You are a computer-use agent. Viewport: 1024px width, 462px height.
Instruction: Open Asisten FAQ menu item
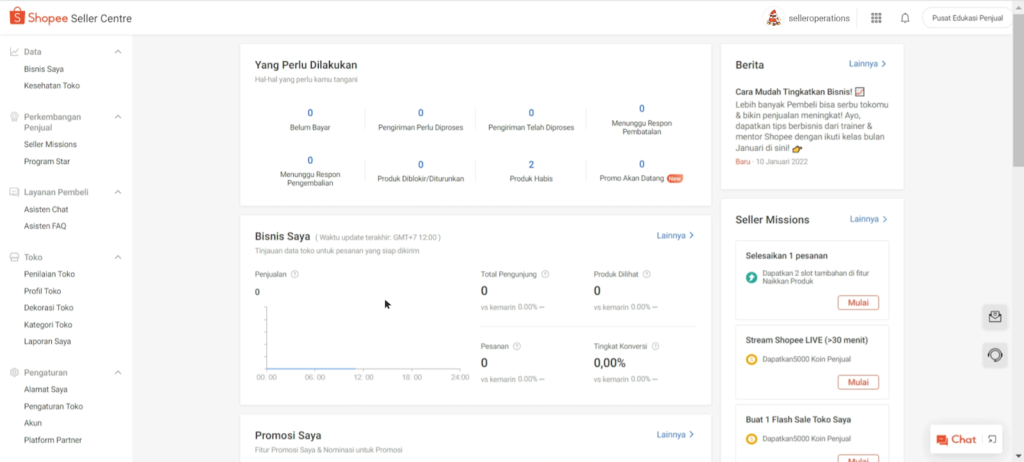click(45, 226)
